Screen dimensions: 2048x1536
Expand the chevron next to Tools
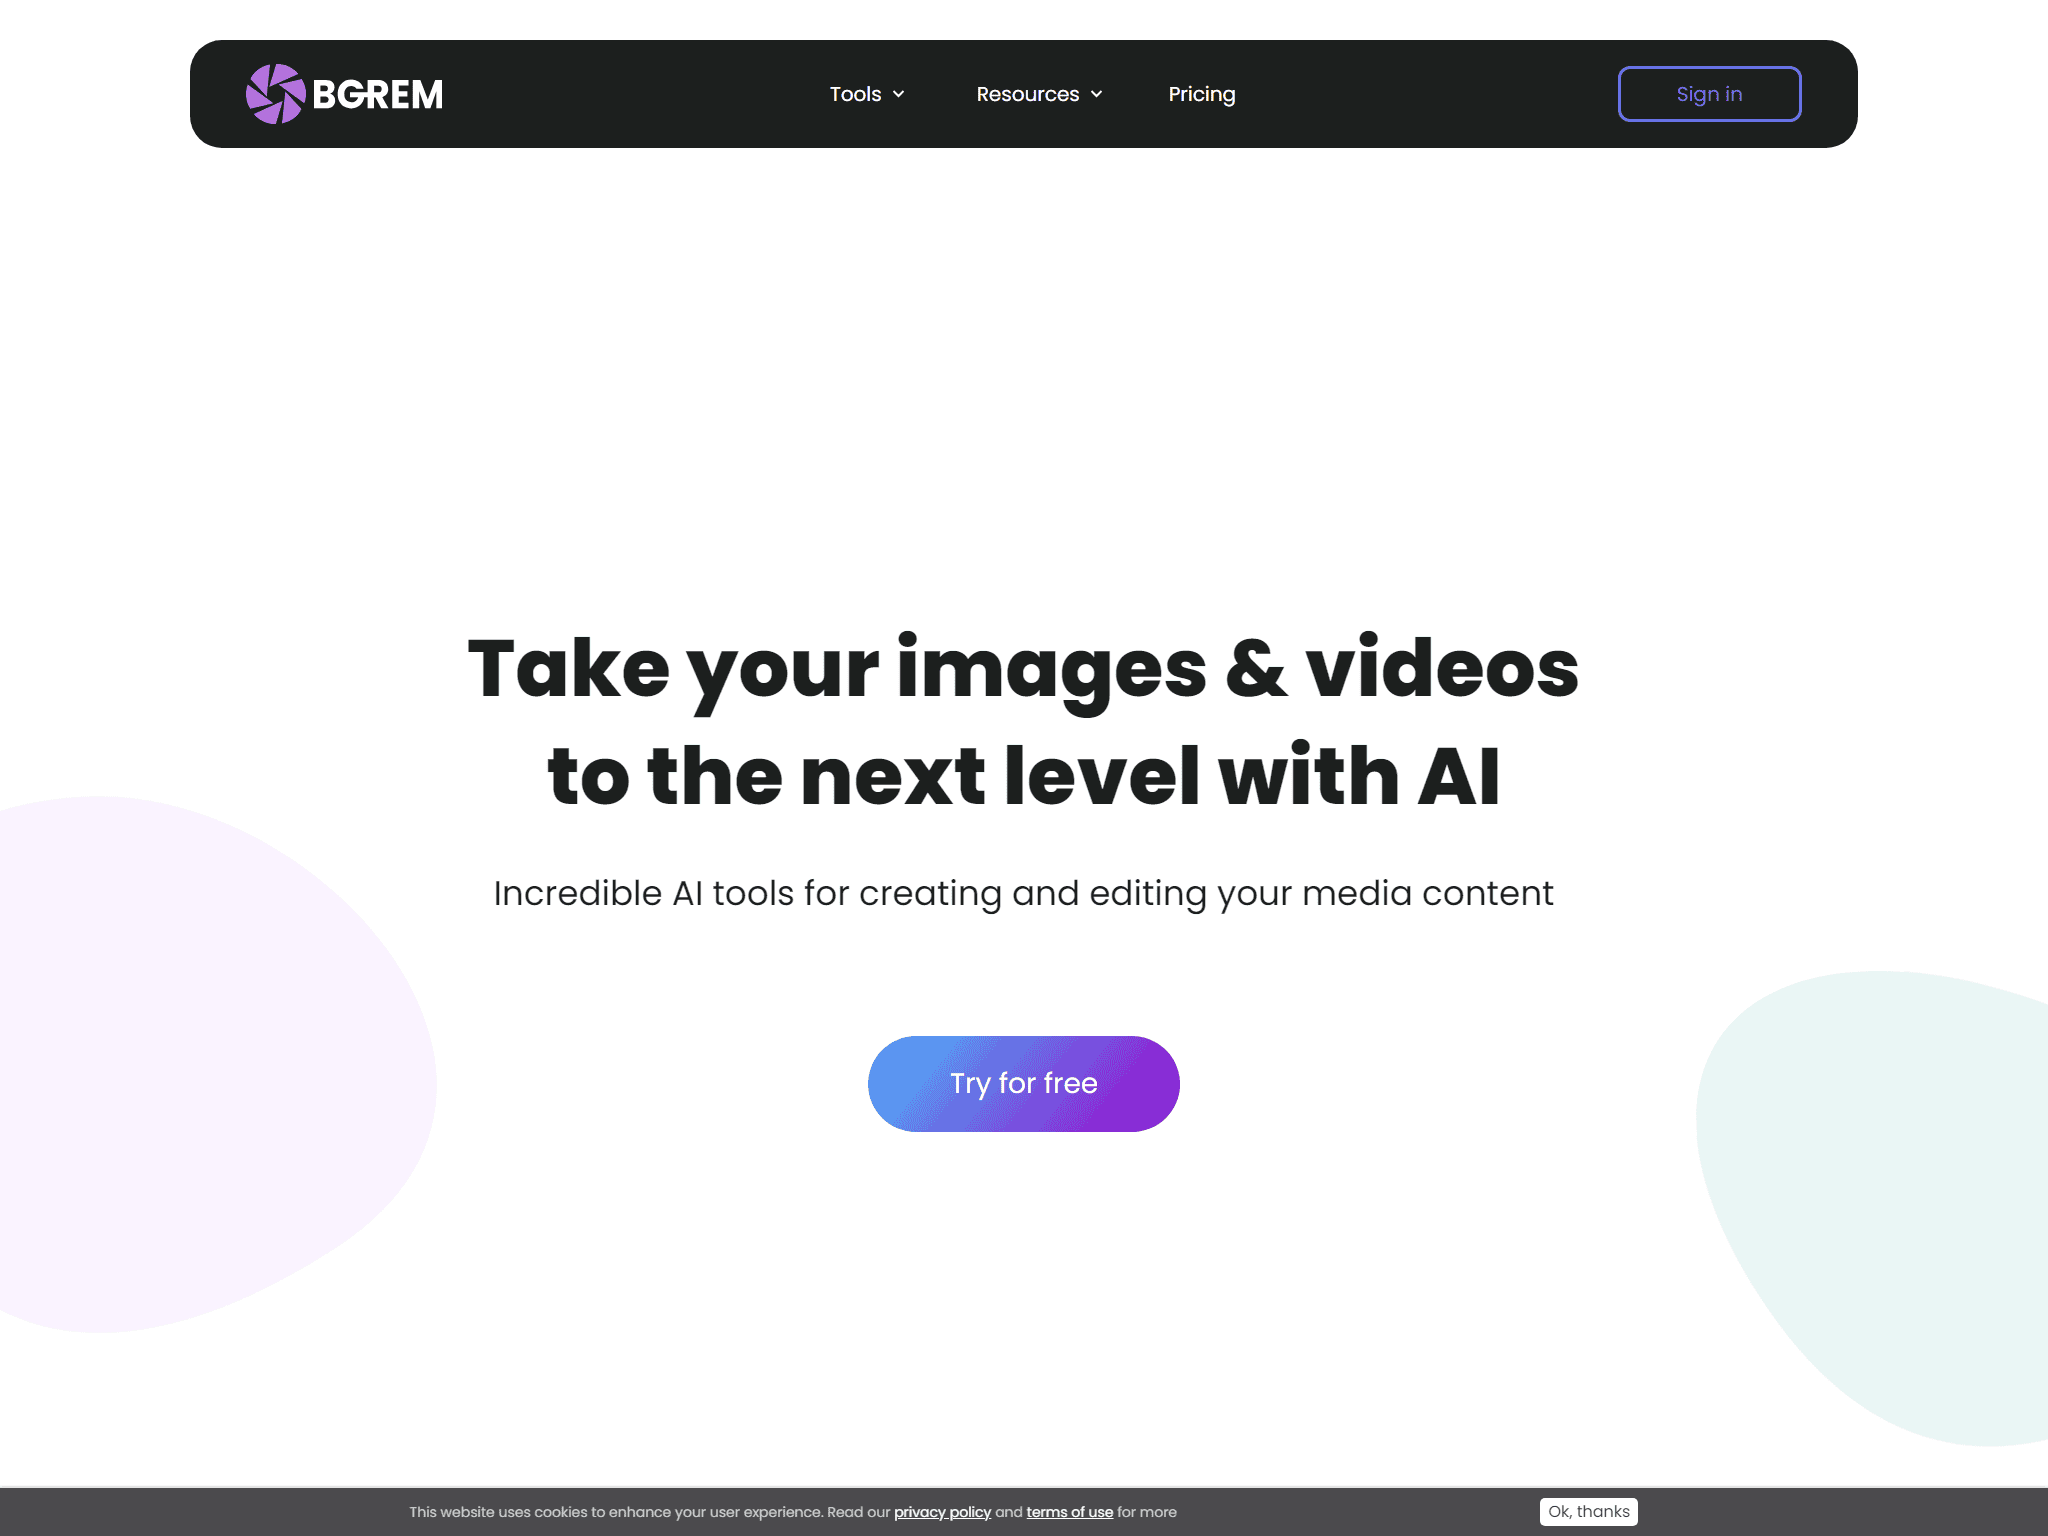tap(898, 94)
